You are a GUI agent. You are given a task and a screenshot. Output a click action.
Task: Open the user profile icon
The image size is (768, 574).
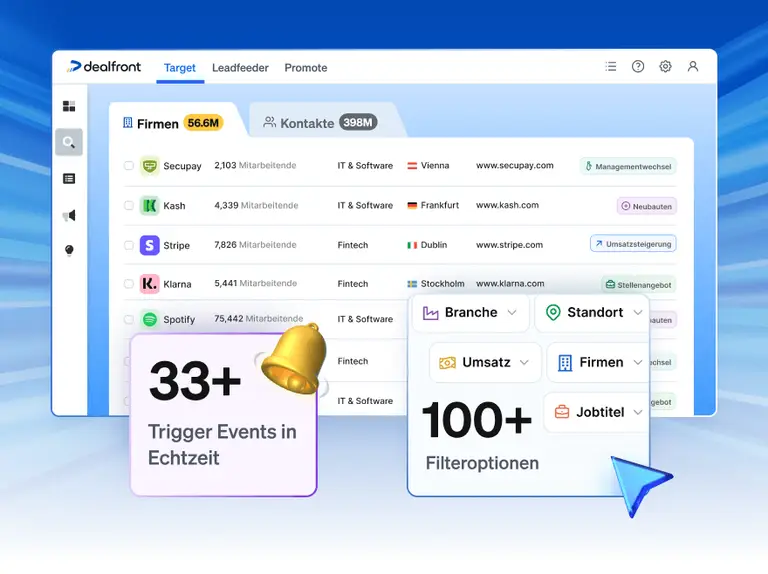pyautogui.click(x=693, y=67)
